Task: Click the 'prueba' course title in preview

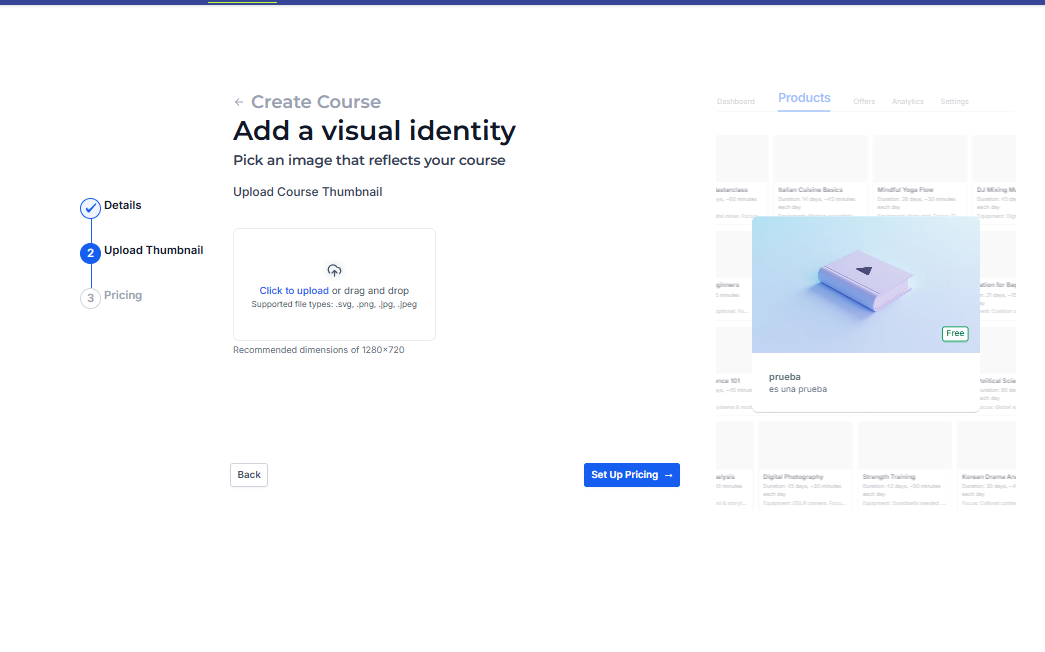Action: point(785,377)
